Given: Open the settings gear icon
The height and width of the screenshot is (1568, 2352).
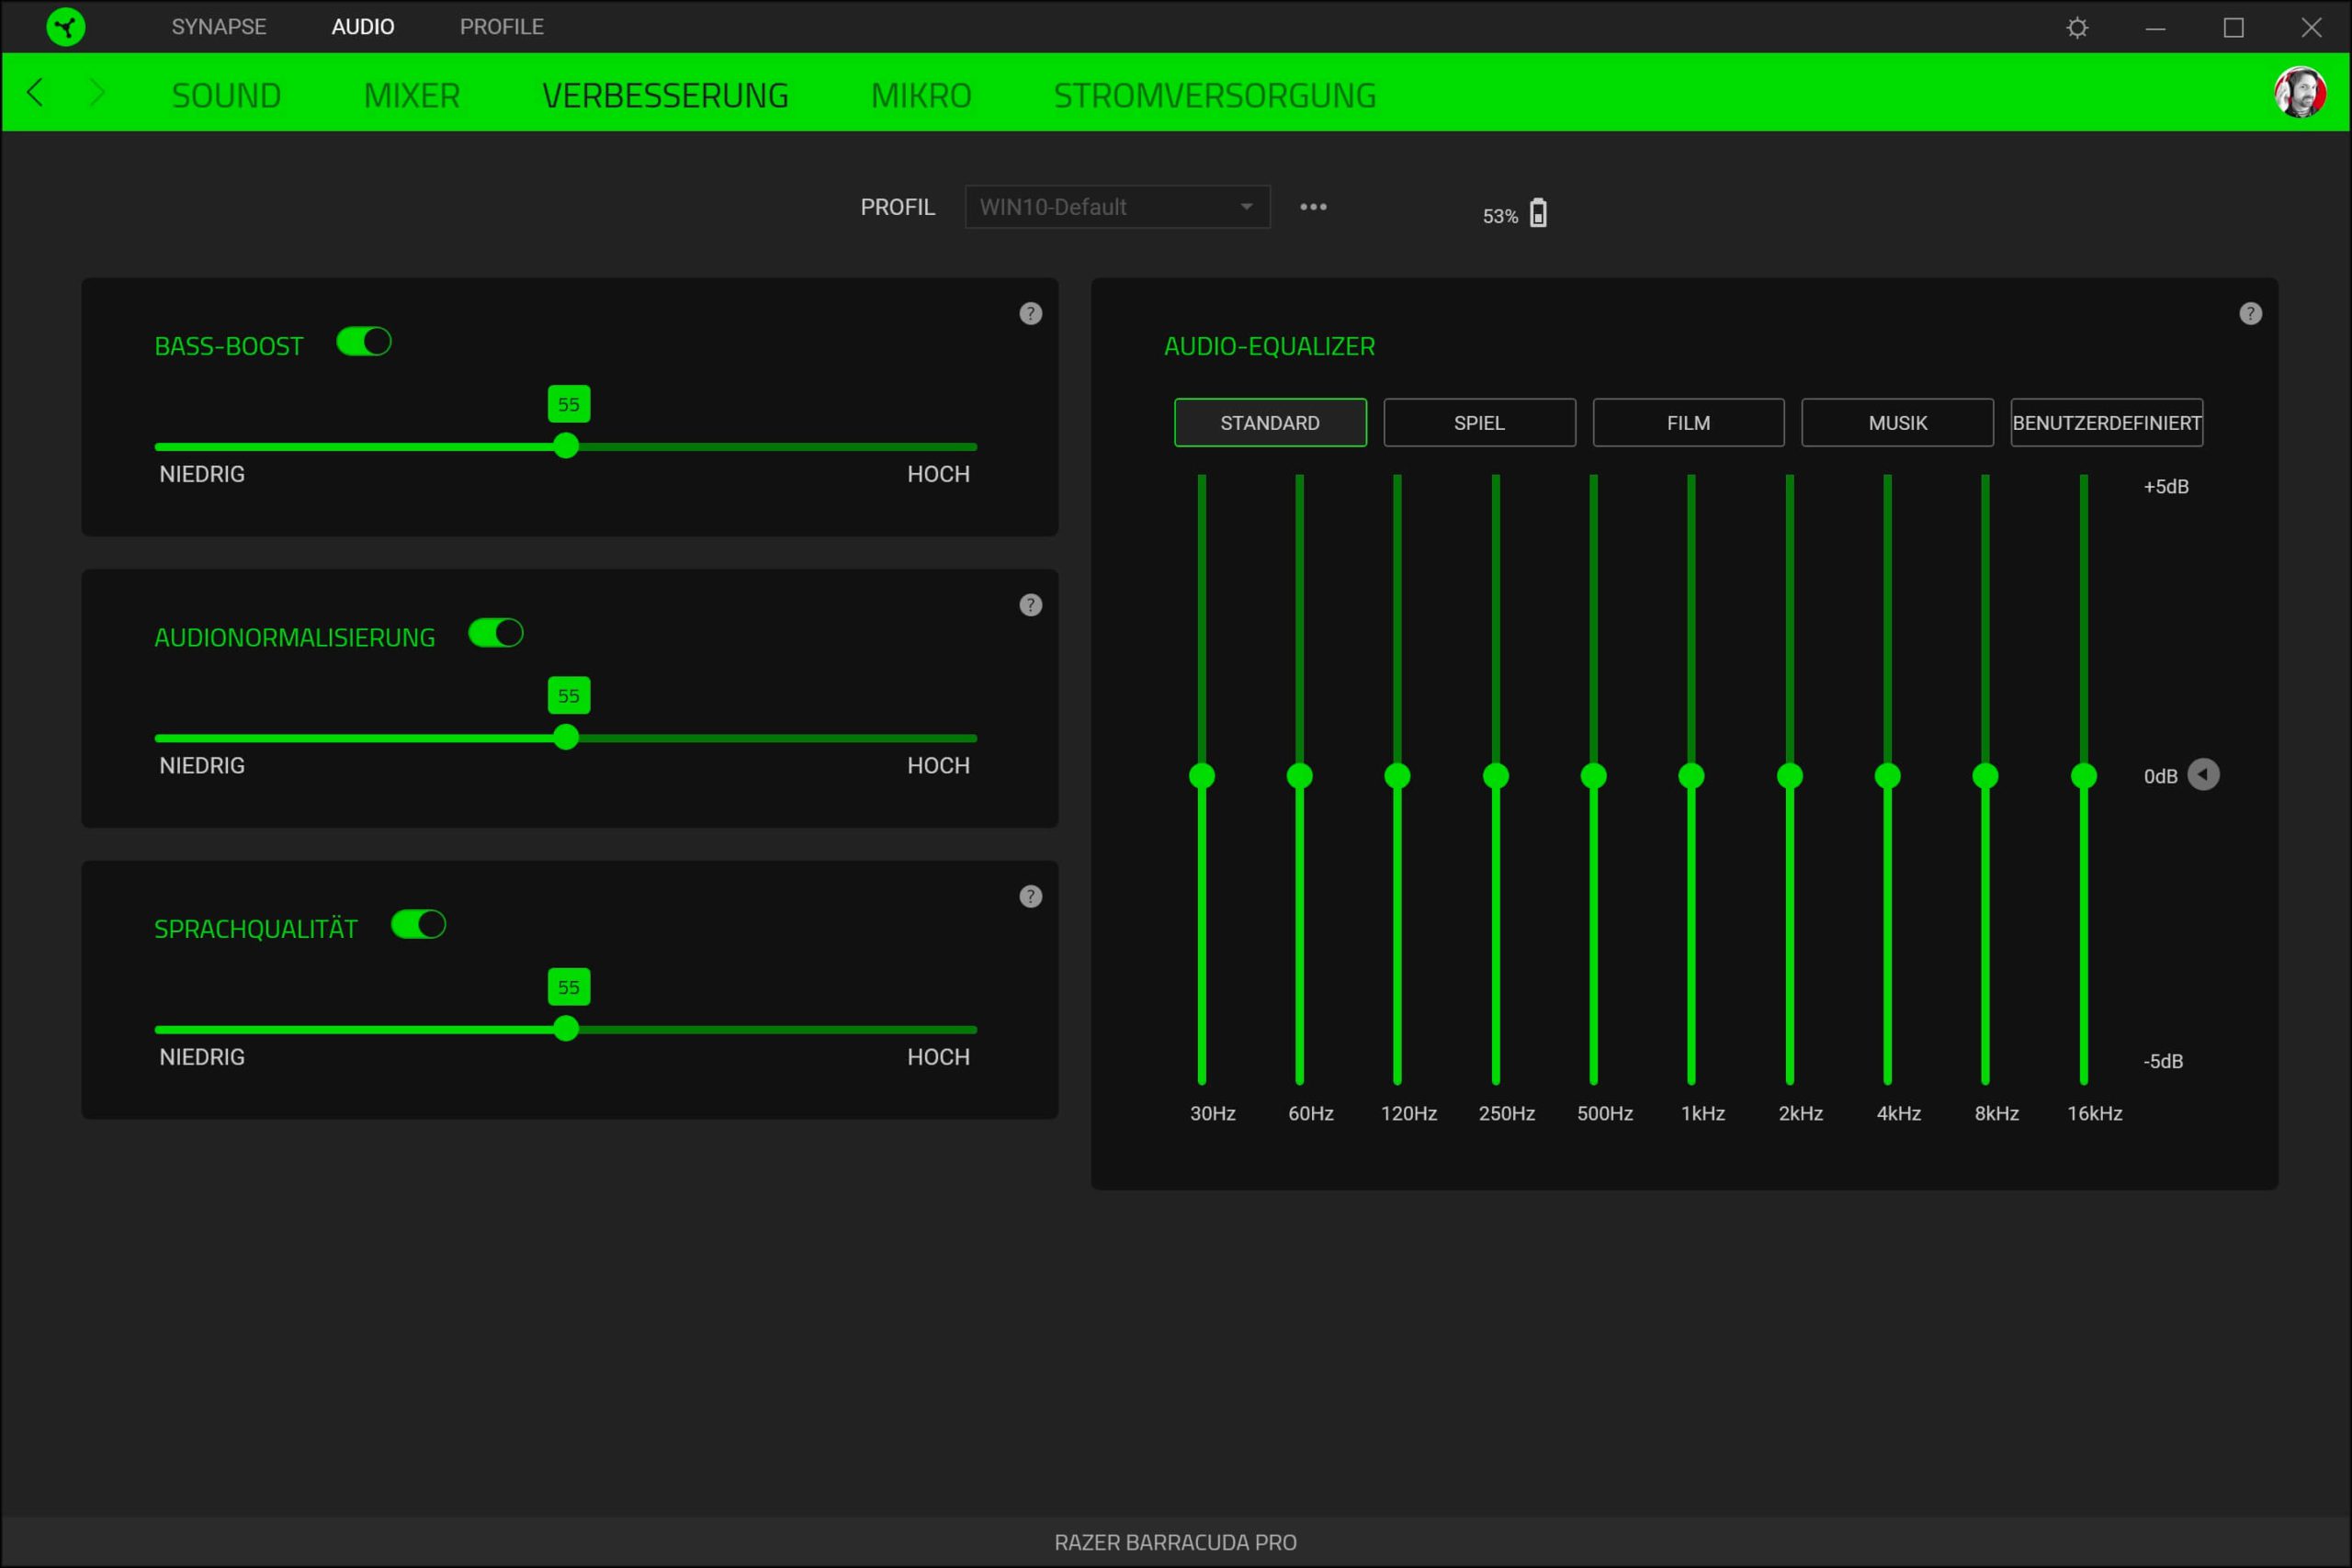Looking at the screenshot, I should 2077,28.
